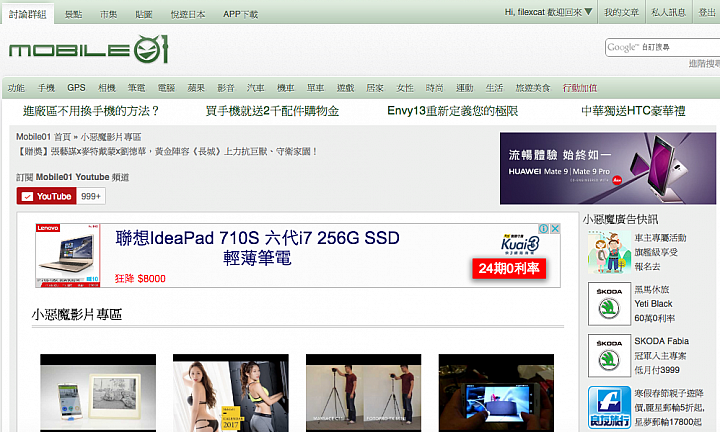Open the 女性 category menu
Screen dimensions: 720x432
(405, 88)
